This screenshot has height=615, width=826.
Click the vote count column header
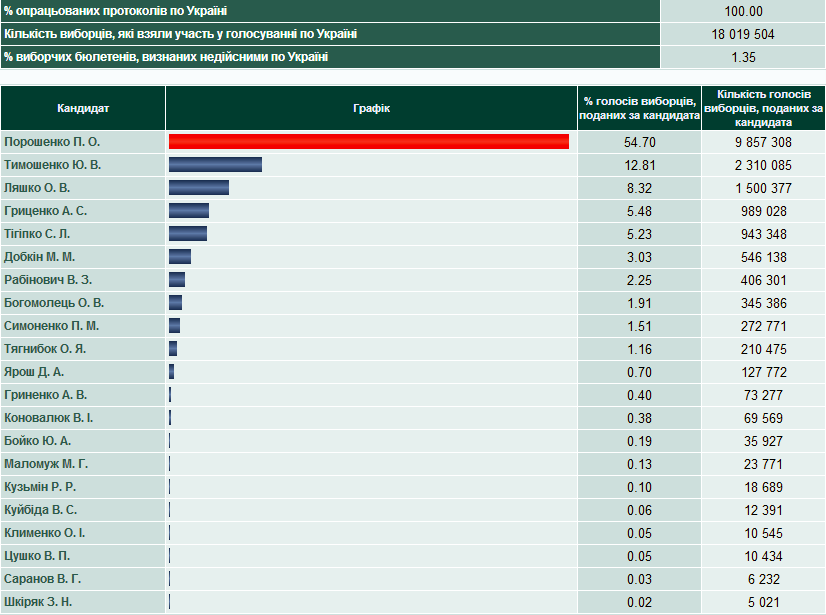(x=763, y=108)
